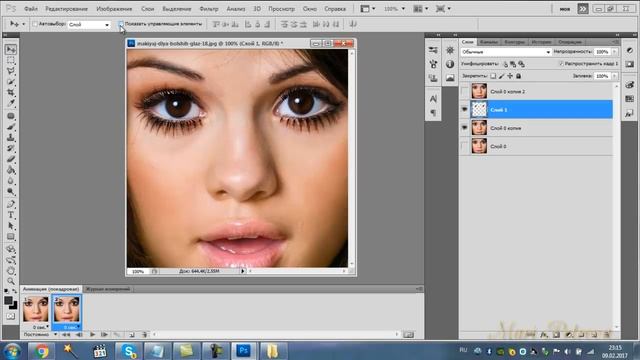Select the Lasso tool

click(11, 71)
